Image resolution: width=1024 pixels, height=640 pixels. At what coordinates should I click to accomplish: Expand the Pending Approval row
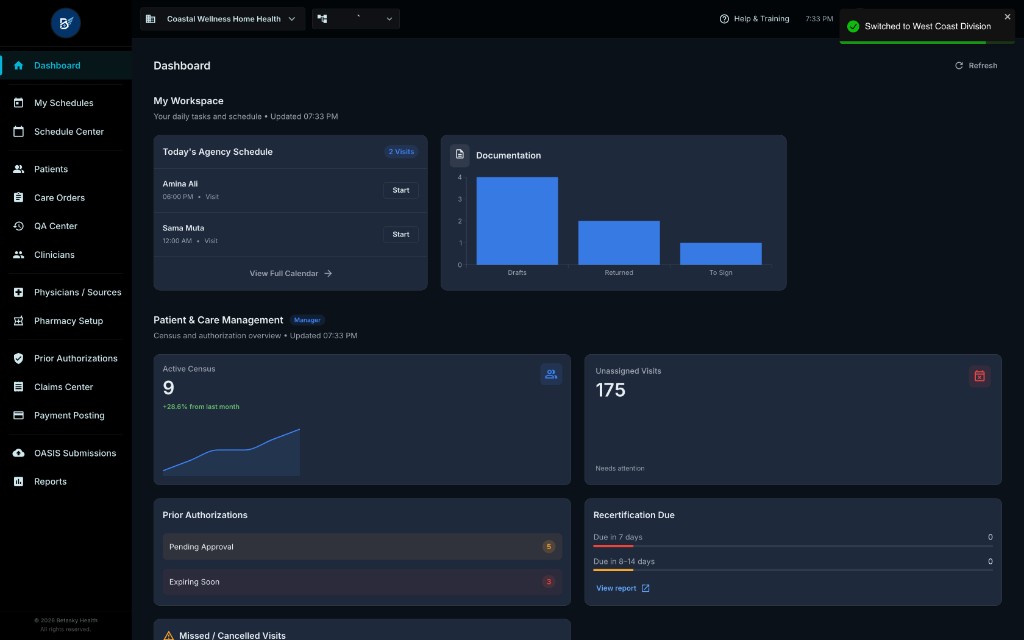pyautogui.click(x=362, y=547)
